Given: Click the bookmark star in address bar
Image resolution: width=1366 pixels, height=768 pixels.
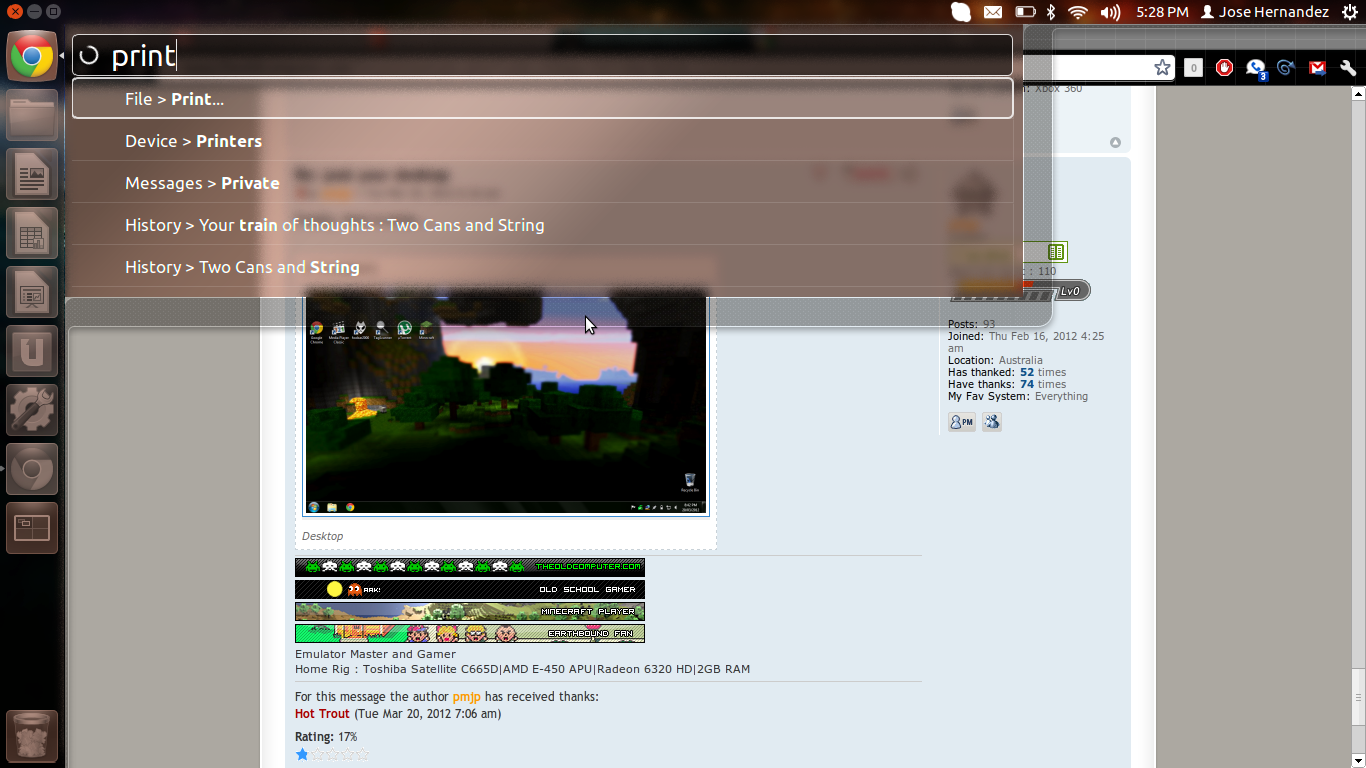Looking at the screenshot, I should (1161, 68).
